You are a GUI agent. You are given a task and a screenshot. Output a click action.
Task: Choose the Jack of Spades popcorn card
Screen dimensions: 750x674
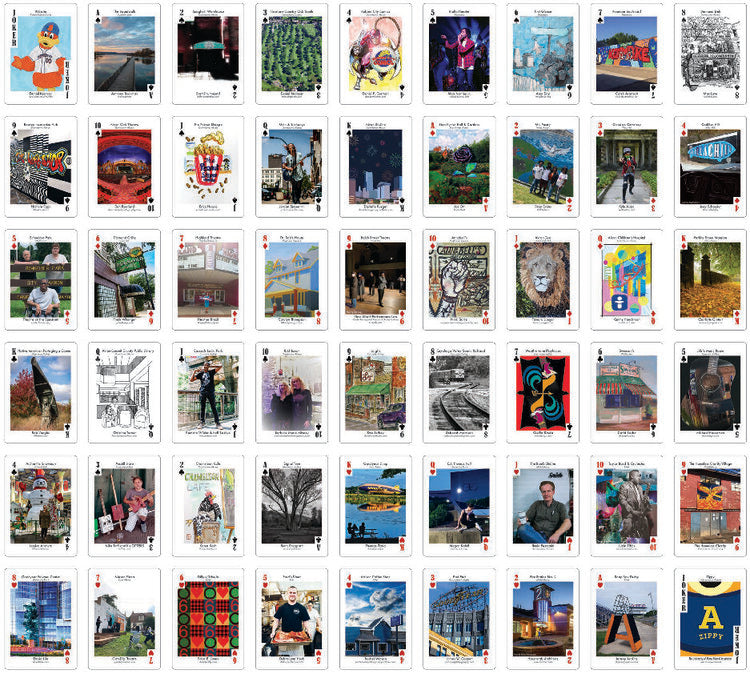coord(208,167)
